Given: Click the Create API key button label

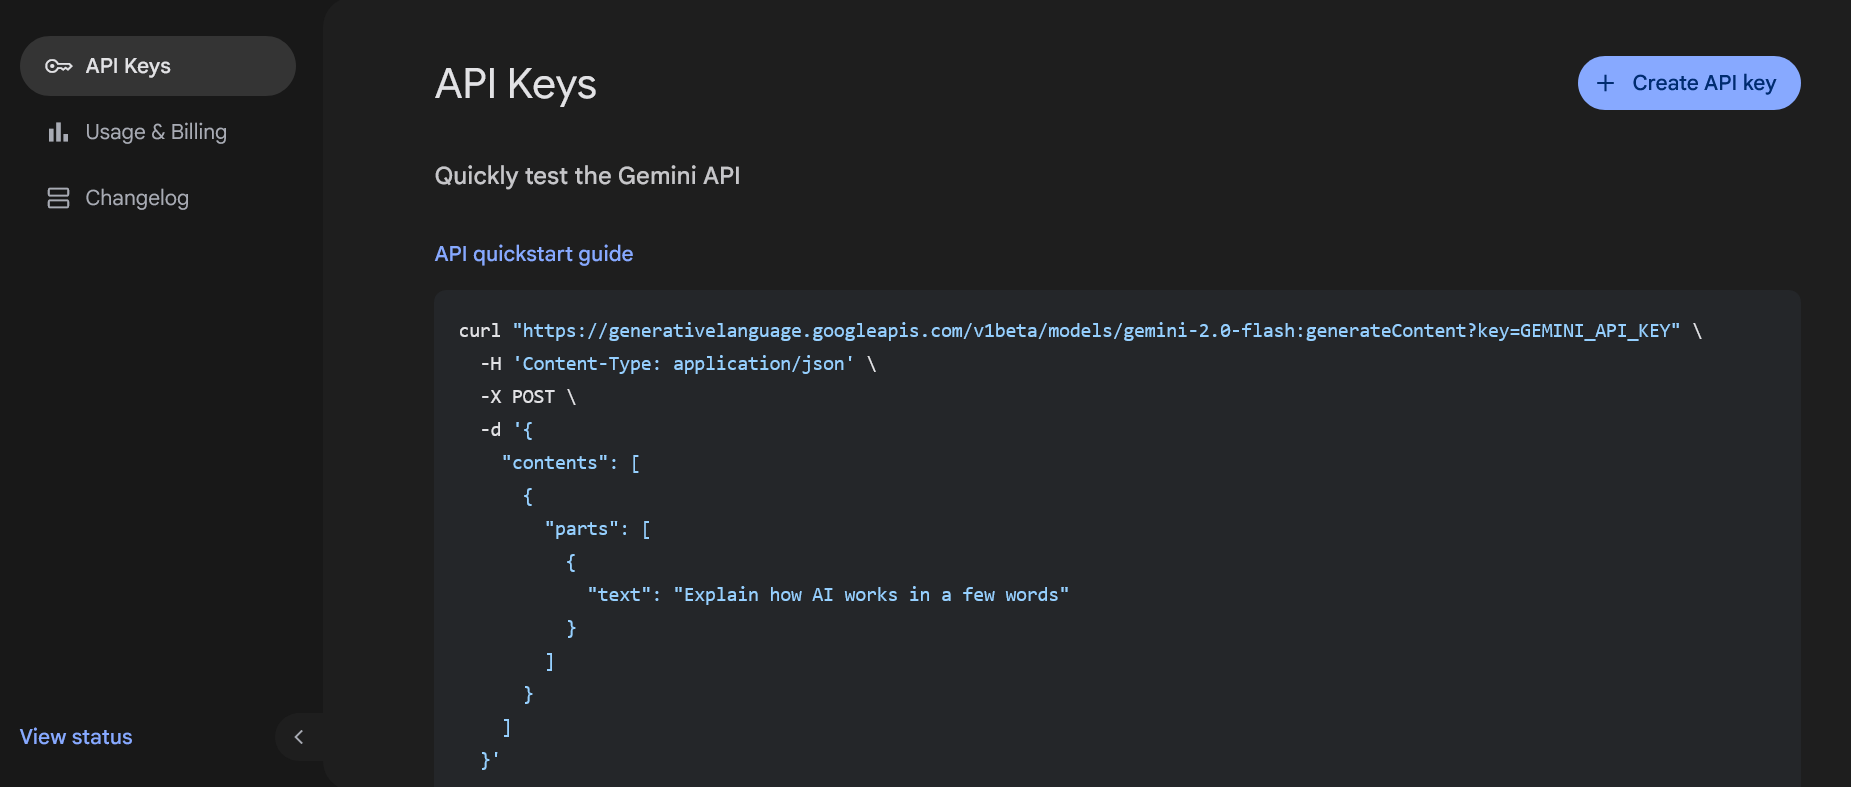Looking at the screenshot, I should coord(1705,83).
